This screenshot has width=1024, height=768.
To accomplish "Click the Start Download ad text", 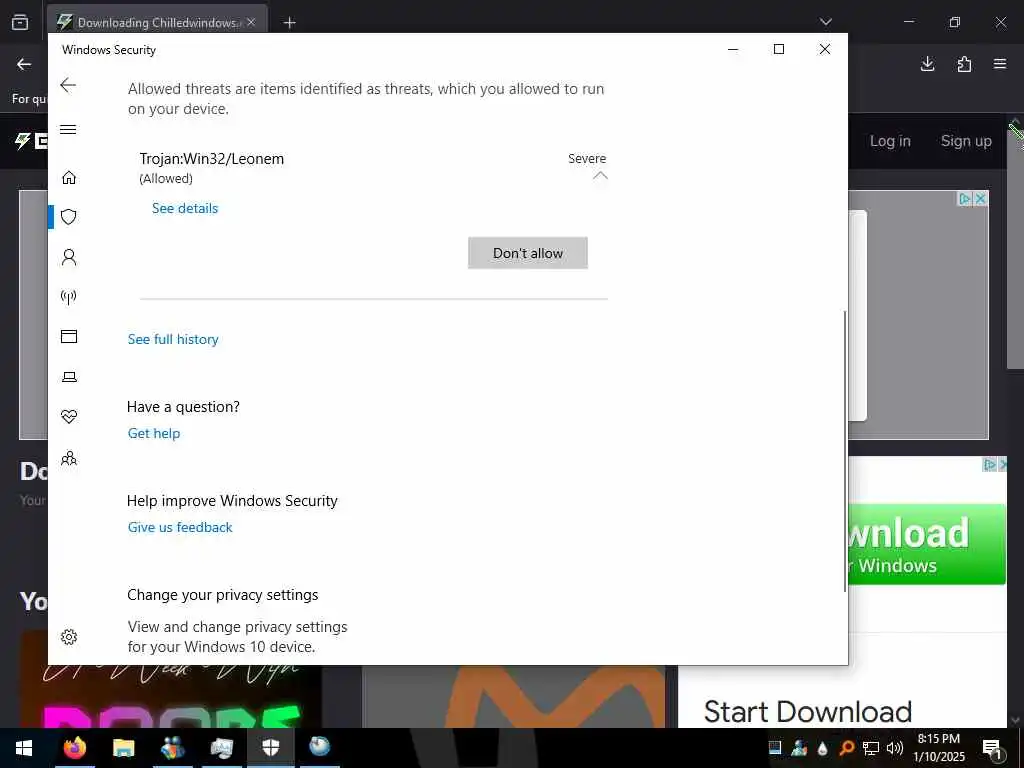I will coord(808,712).
